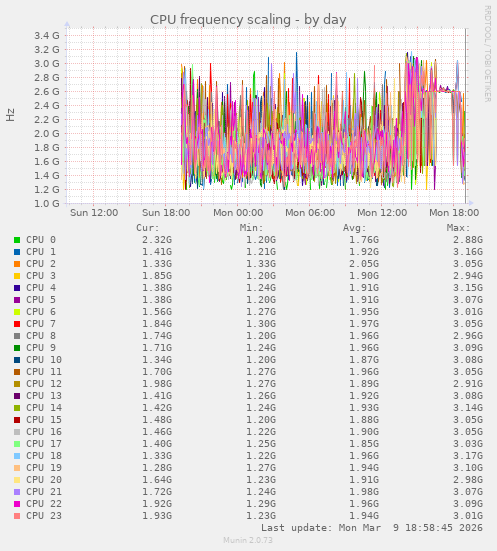This screenshot has height=551, width=497.
Task: Click CPU 12 current value 1.98G
Action: click(157, 384)
